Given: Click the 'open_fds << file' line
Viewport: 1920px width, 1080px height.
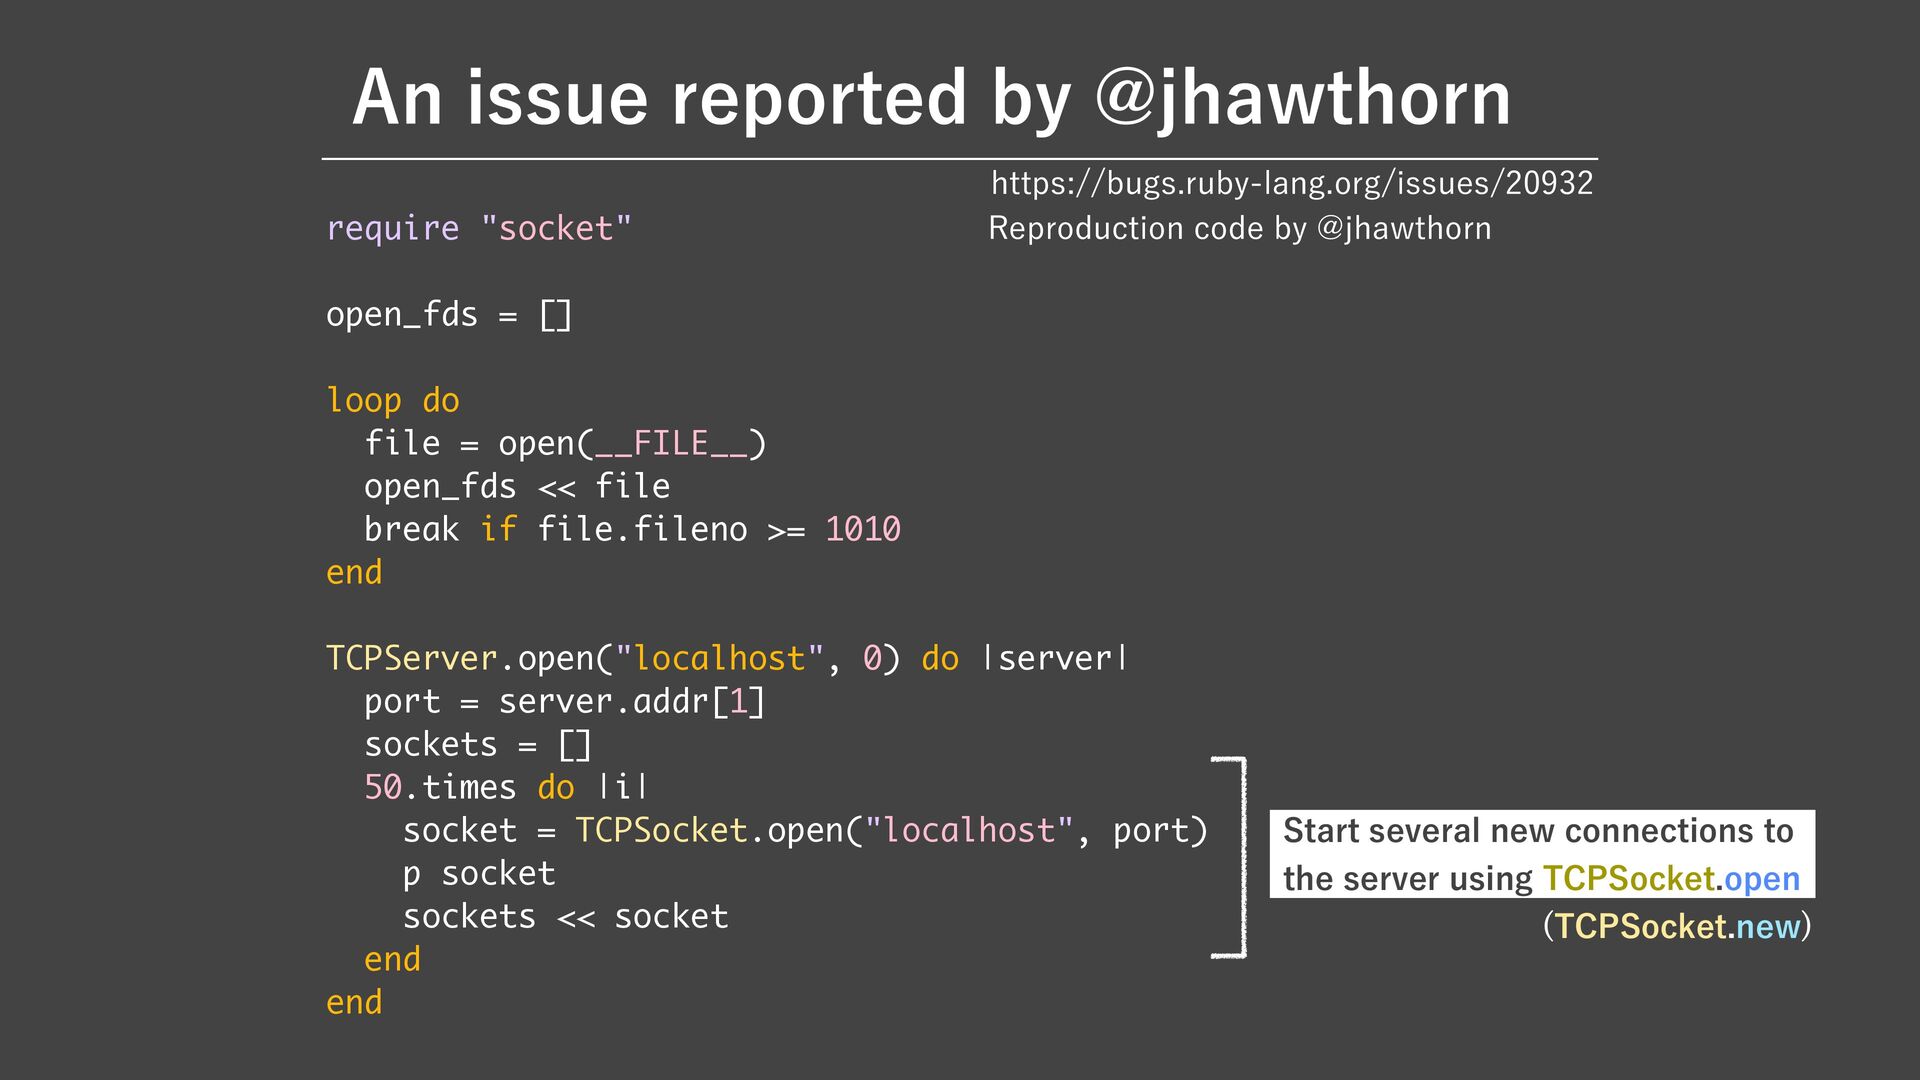Looking at the screenshot, I should tap(516, 487).
